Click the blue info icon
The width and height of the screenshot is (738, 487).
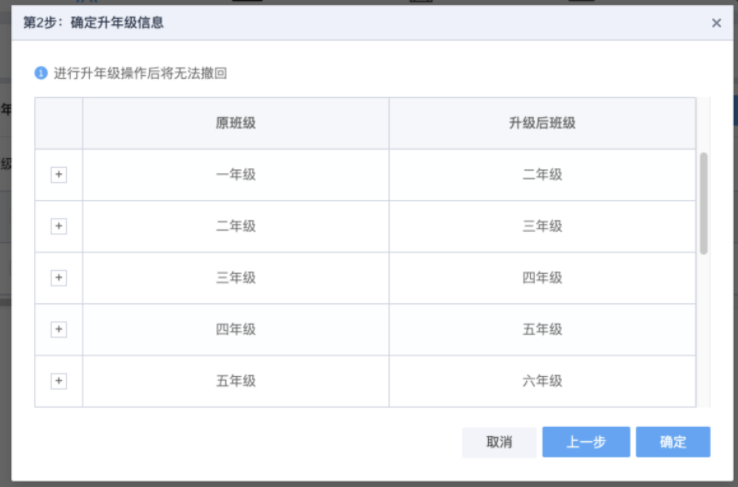(41, 73)
